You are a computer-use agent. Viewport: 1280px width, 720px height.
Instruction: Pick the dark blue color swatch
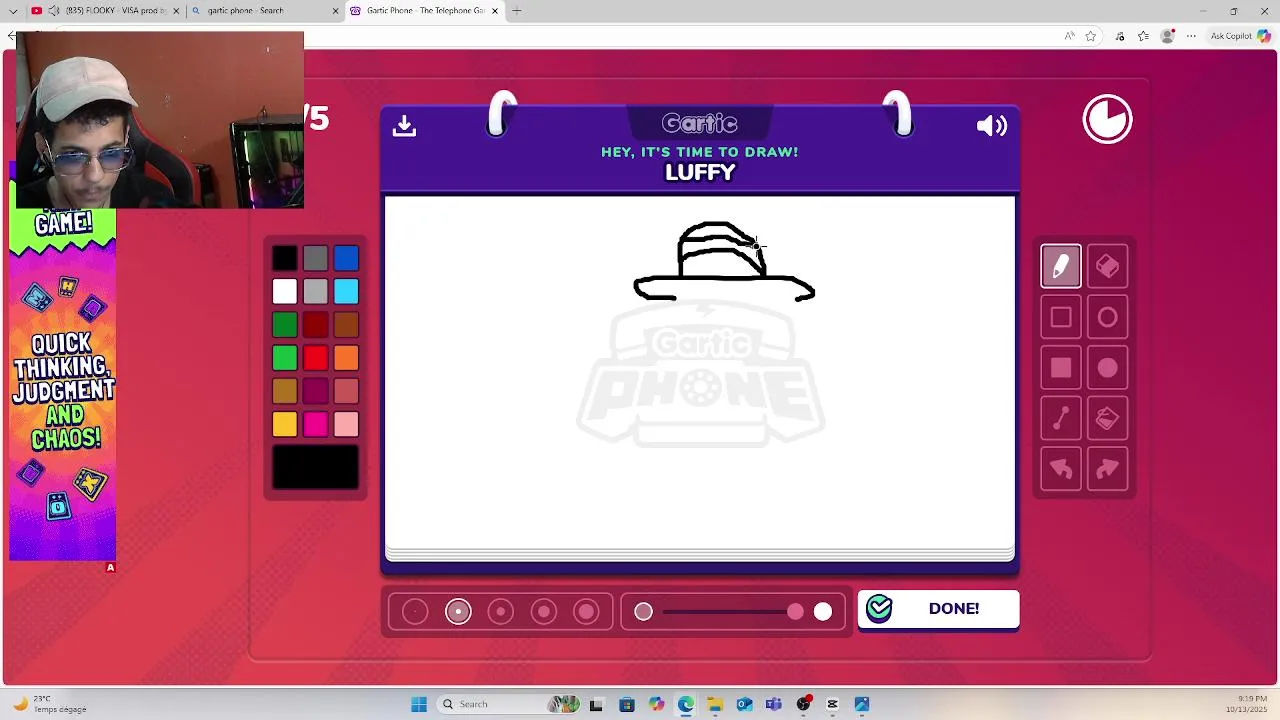coord(346,259)
